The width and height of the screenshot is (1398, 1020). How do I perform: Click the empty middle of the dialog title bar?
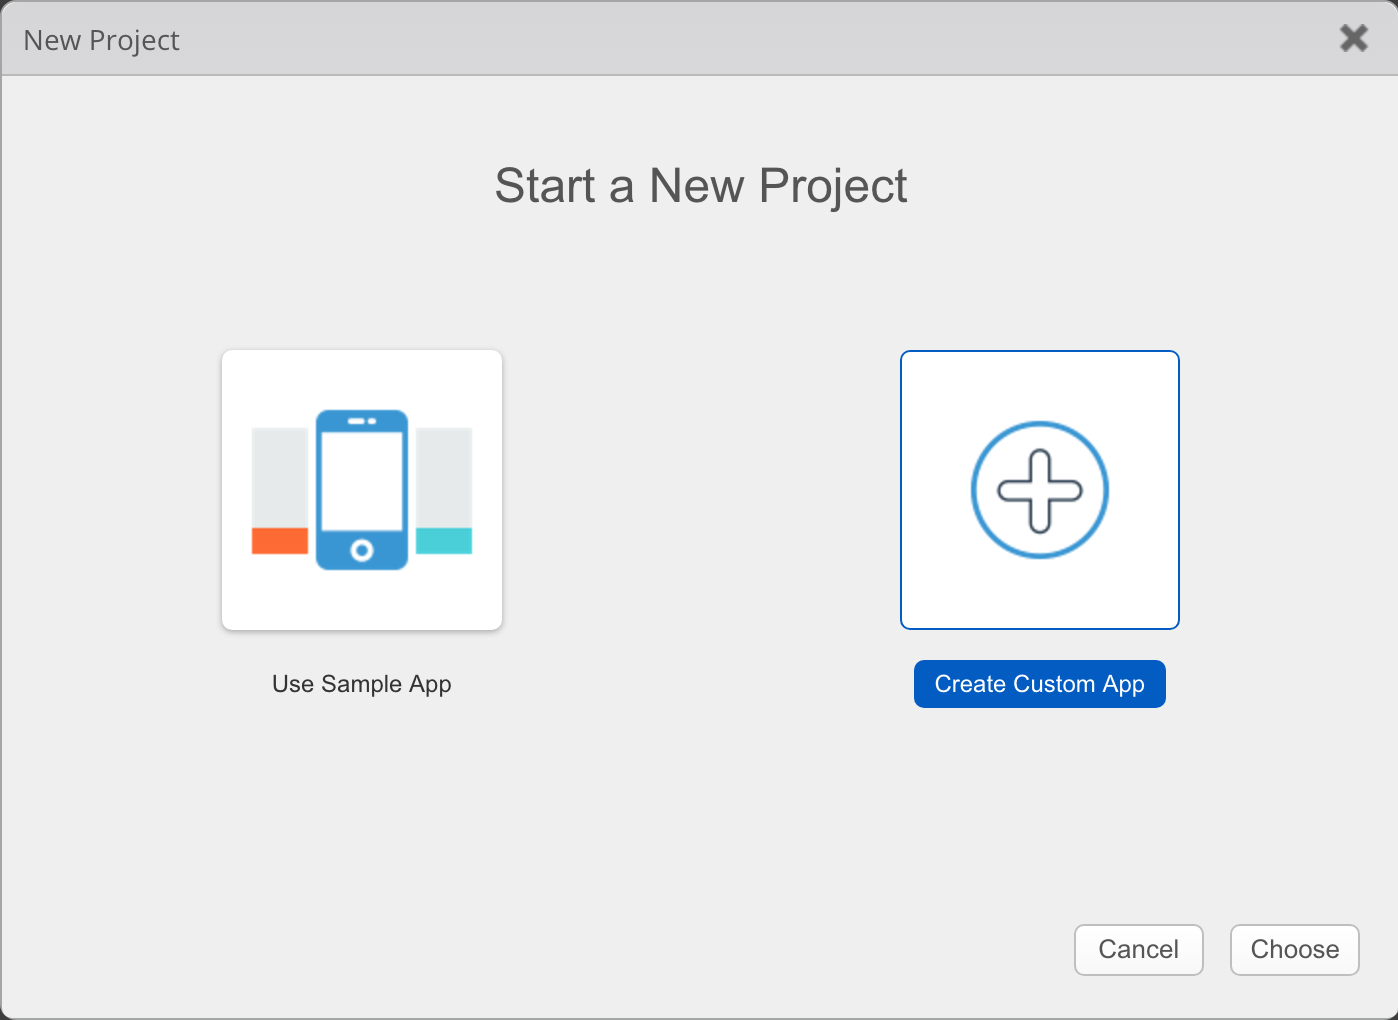tap(700, 40)
